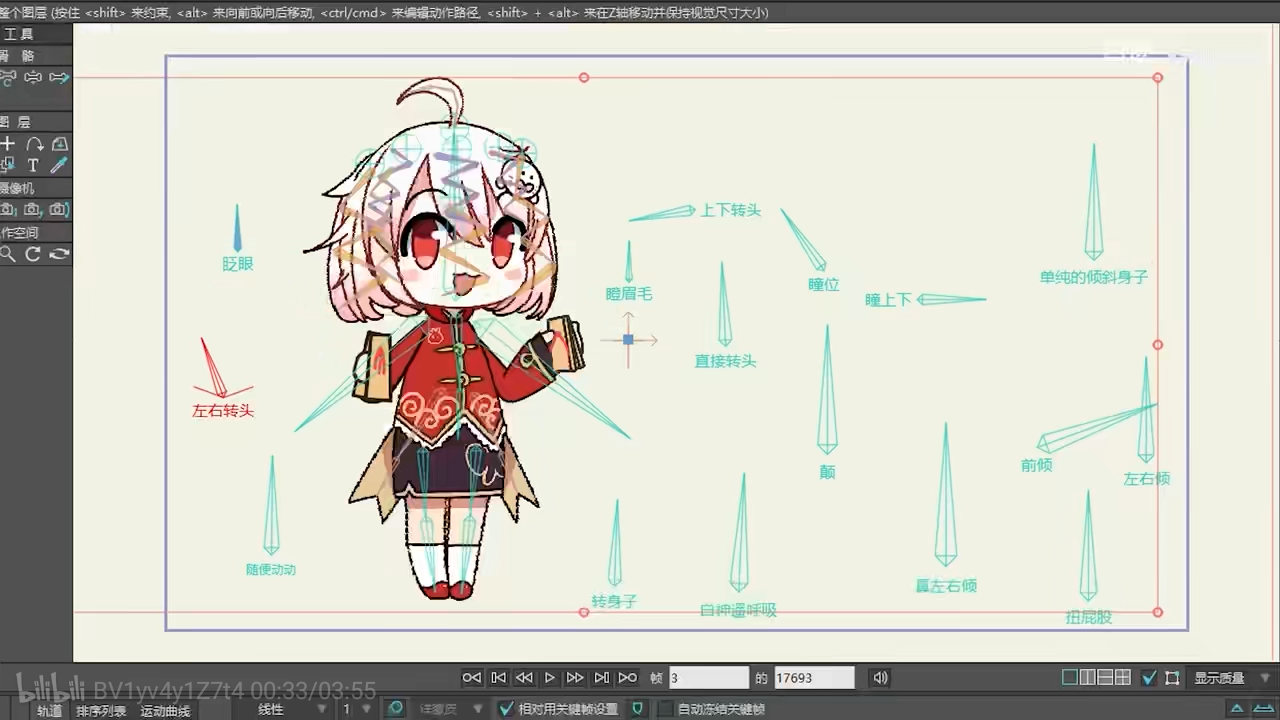Toggle audio mute speaker icon

(x=880, y=678)
